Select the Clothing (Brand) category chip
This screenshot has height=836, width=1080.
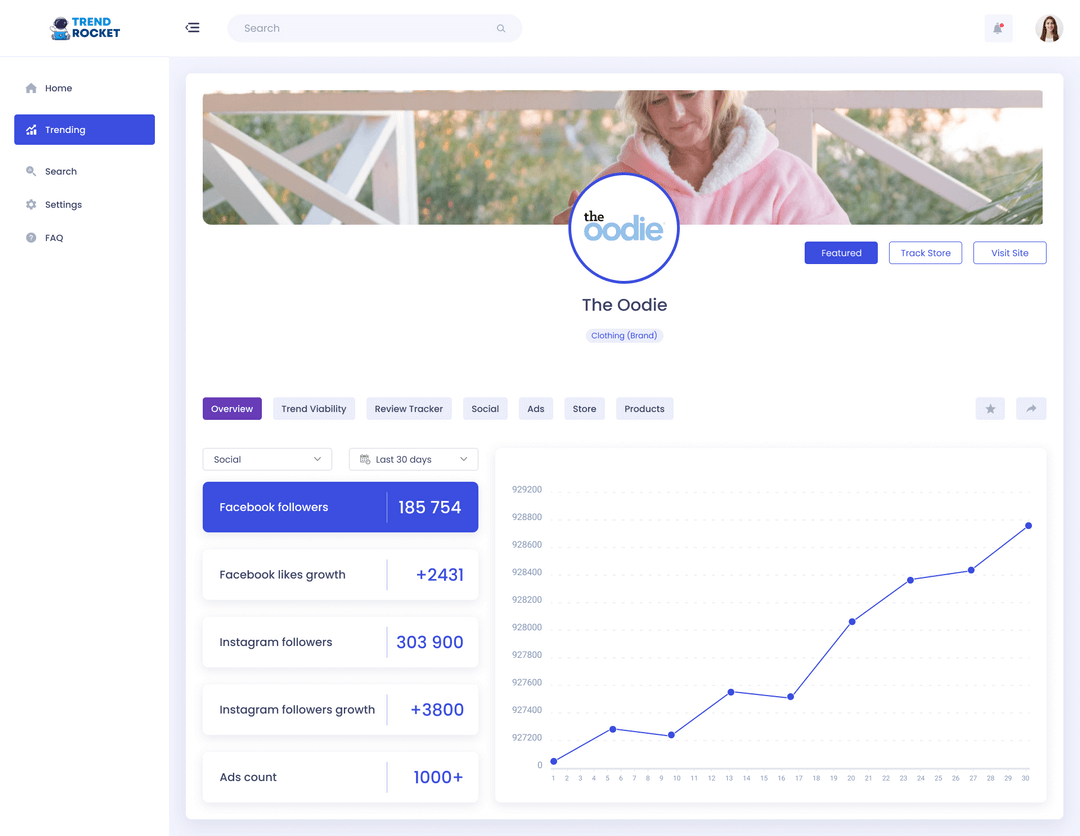(624, 335)
